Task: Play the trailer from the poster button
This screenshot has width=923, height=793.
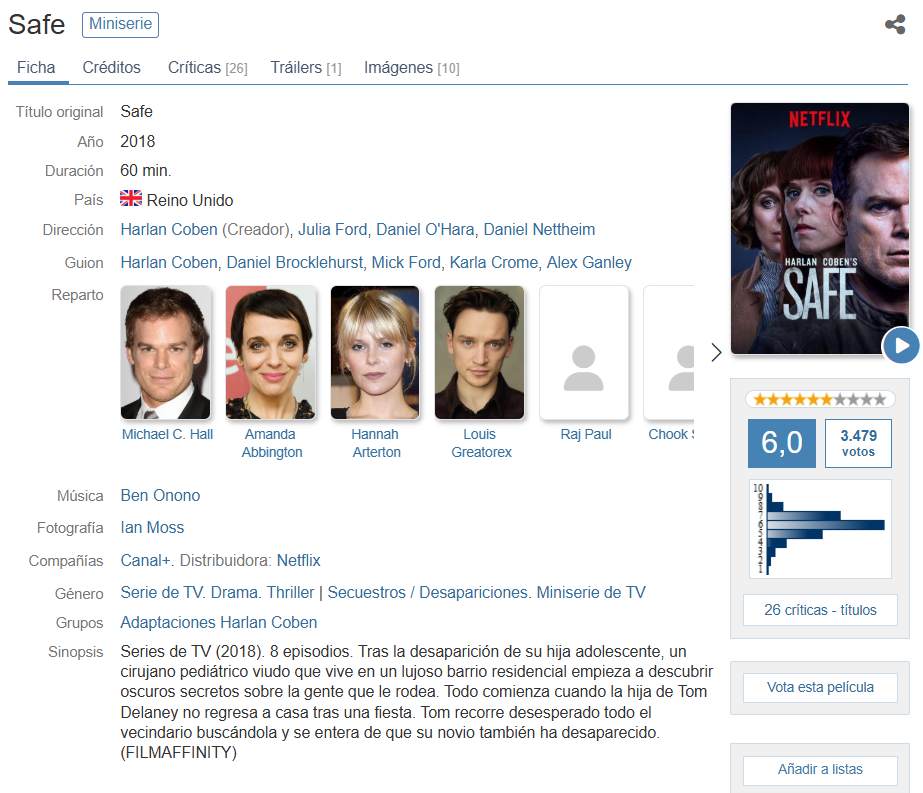Action: point(901,346)
